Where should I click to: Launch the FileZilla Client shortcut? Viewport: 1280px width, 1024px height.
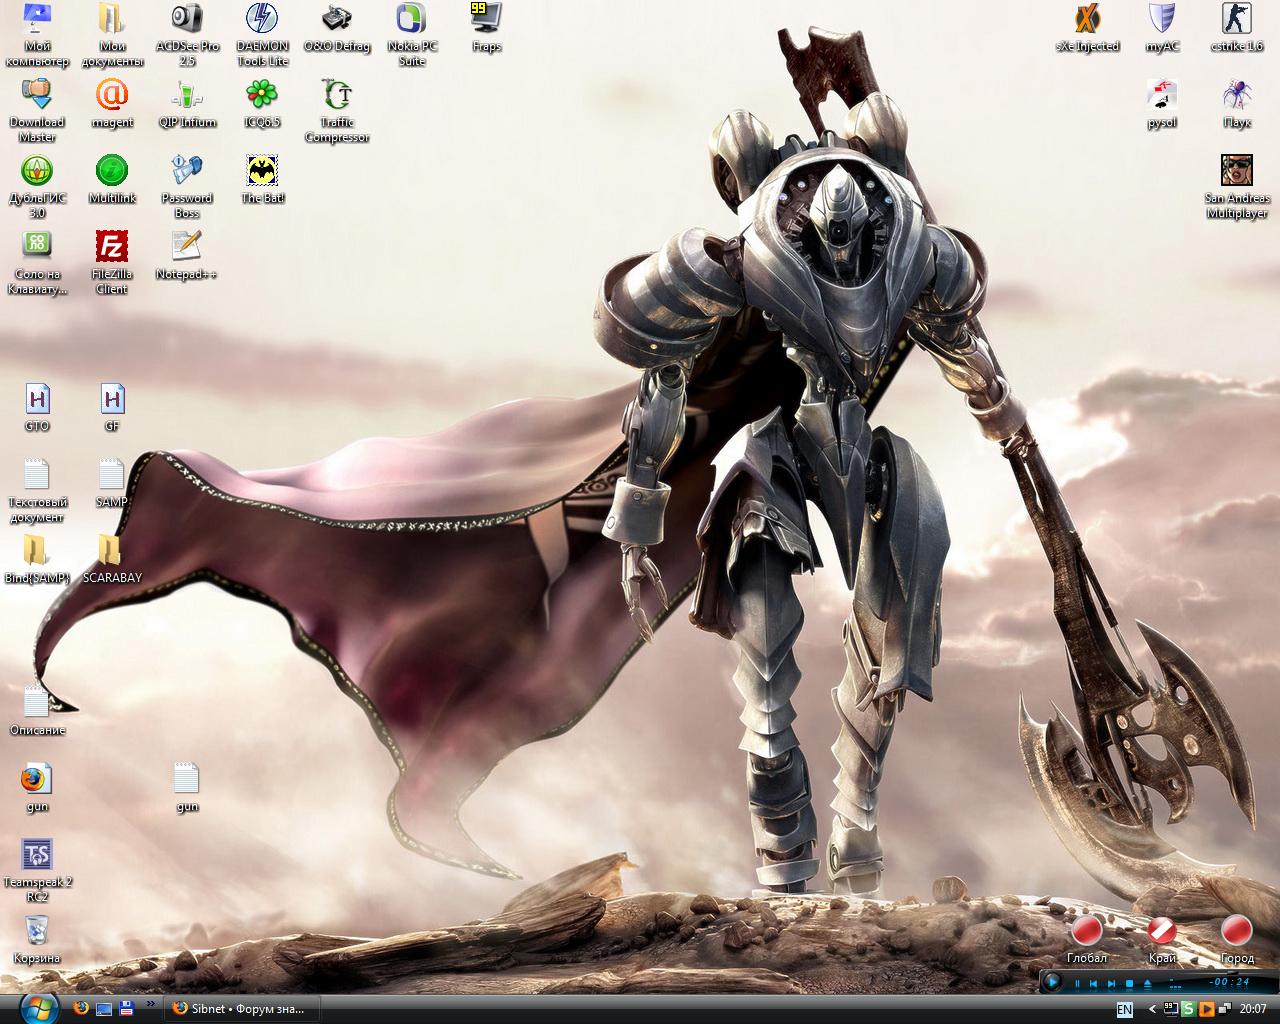(112, 262)
